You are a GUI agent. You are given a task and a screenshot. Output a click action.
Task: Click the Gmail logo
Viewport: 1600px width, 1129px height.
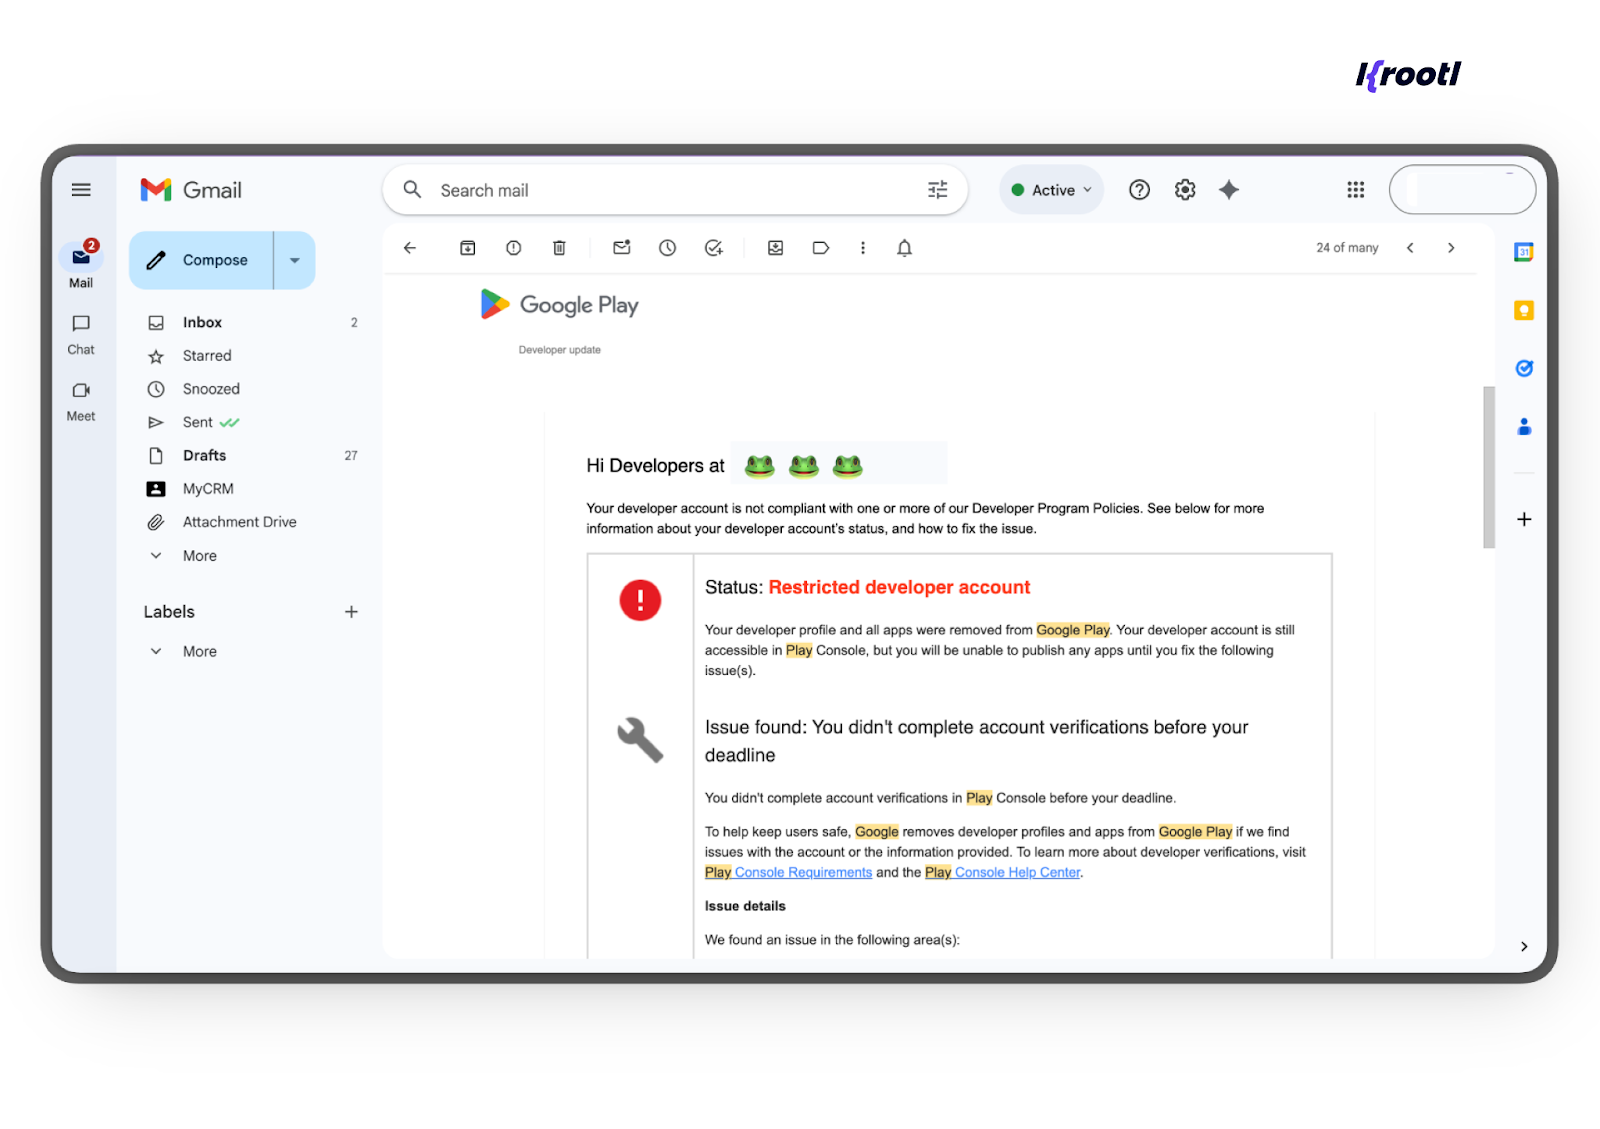click(191, 190)
